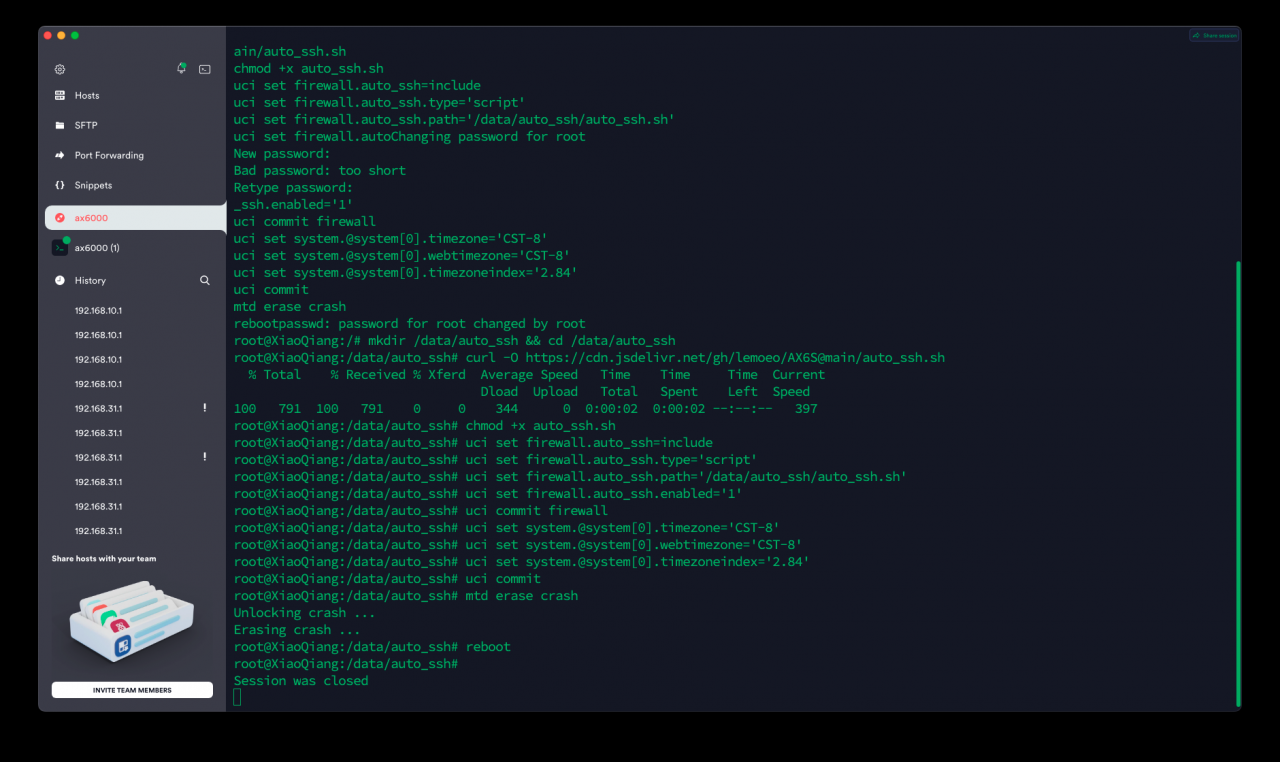Viewport: 1280px width, 762px height.
Task: Launch a local terminal via terminal icon
Action: click(205, 69)
